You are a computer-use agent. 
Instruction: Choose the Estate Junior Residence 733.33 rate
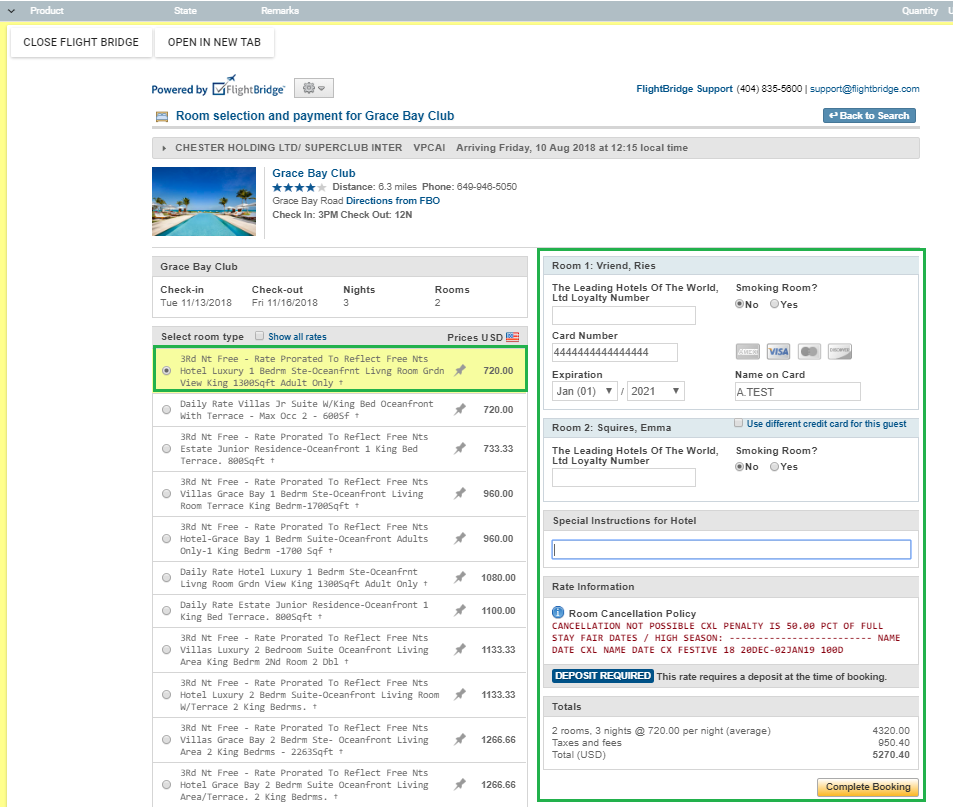point(167,448)
